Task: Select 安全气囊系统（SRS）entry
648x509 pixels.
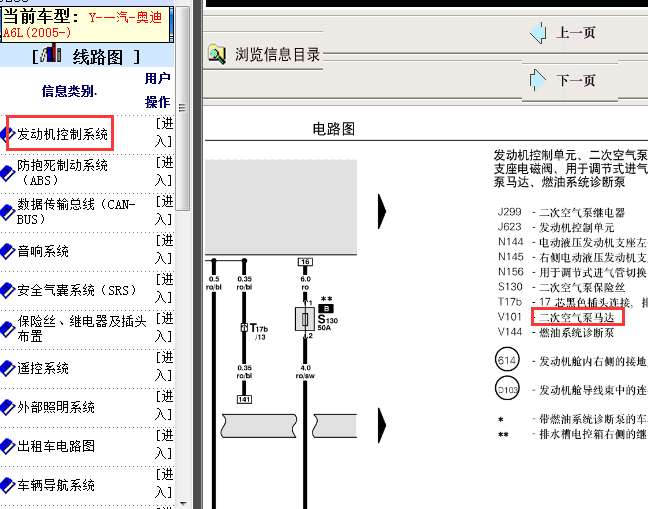Action: point(77,290)
